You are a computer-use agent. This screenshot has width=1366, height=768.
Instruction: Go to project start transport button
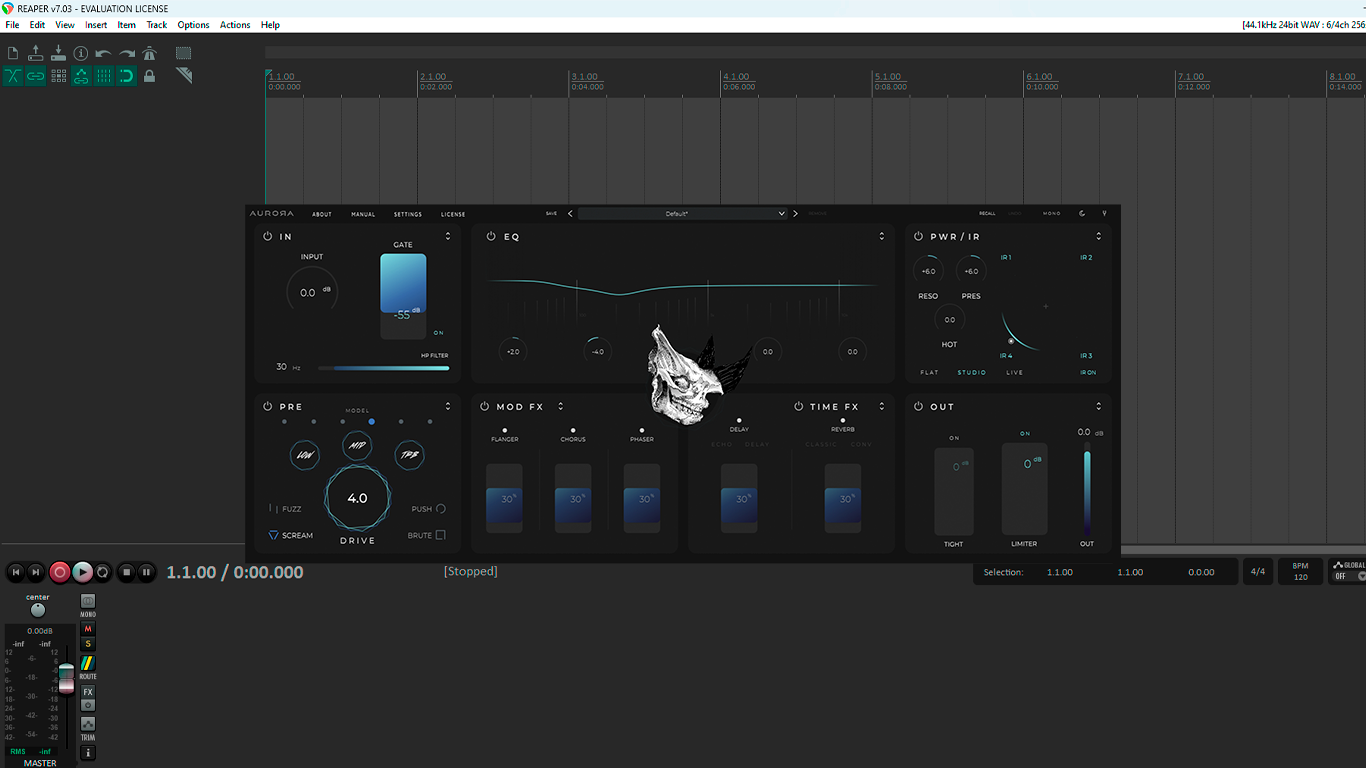point(15,572)
